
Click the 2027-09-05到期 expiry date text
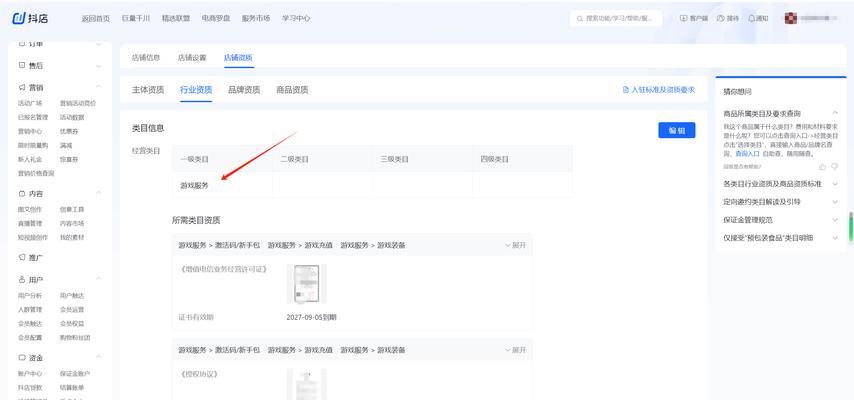pyautogui.click(x=312, y=317)
